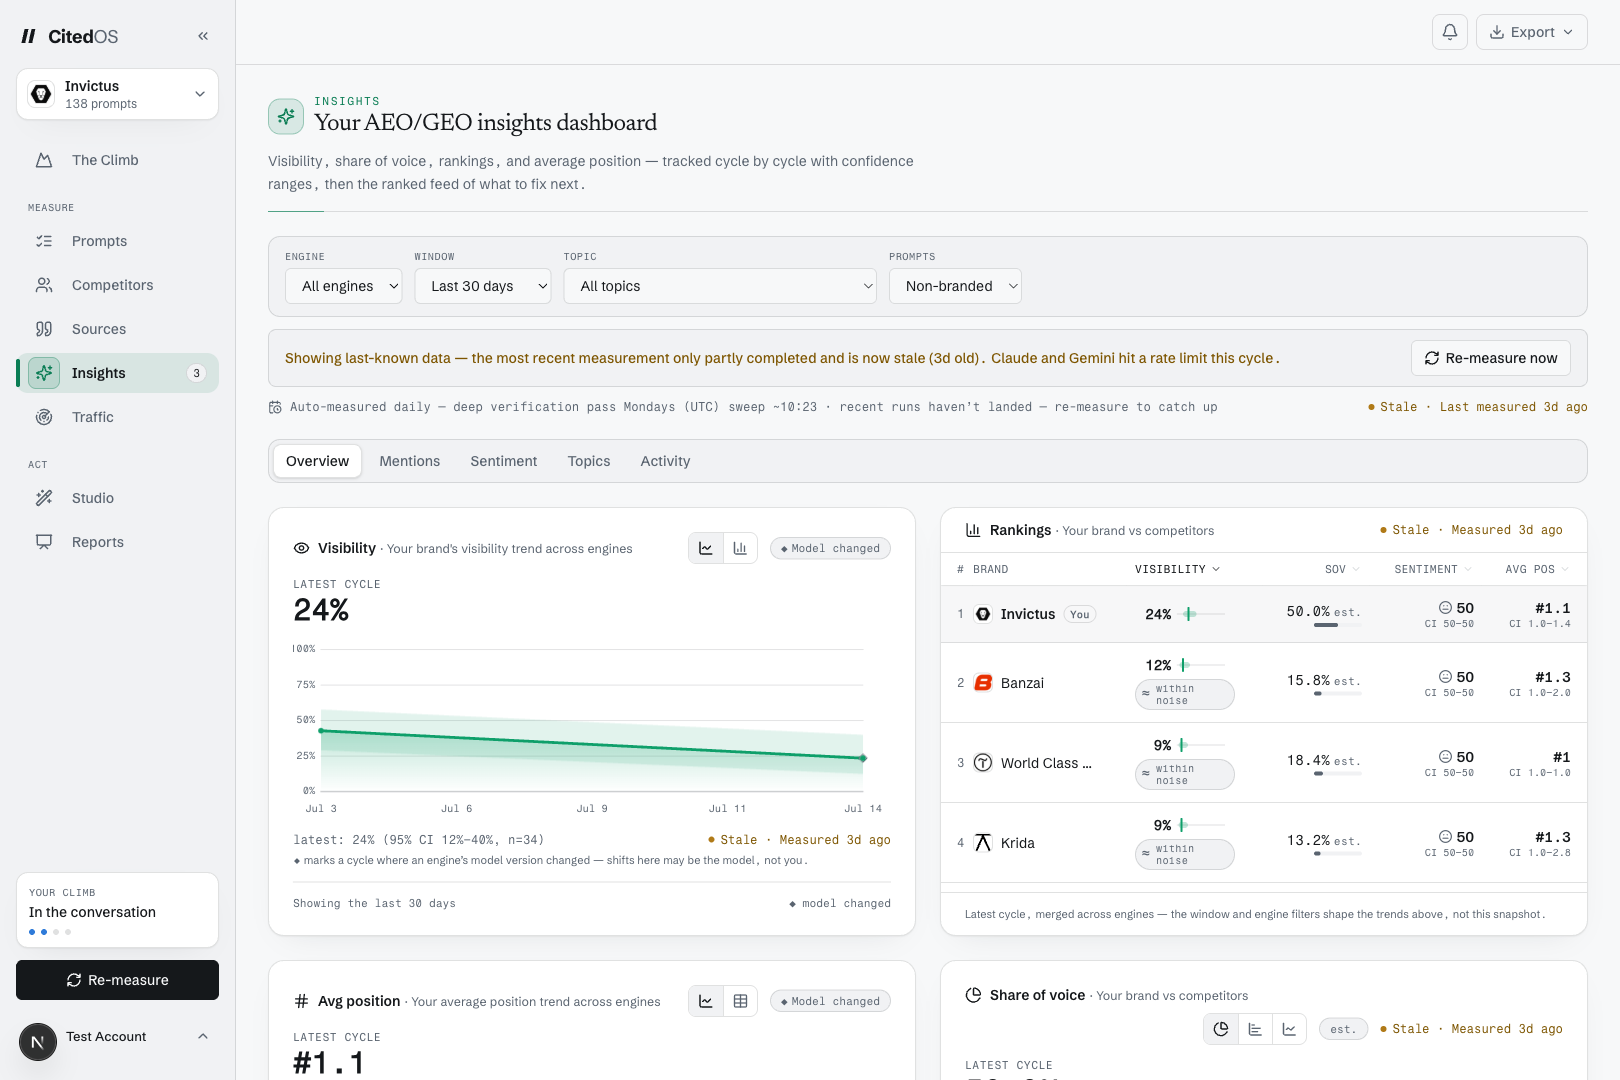Click the Jul 14 data point on visibility chart
1620x1080 pixels.
click(863, 758)
